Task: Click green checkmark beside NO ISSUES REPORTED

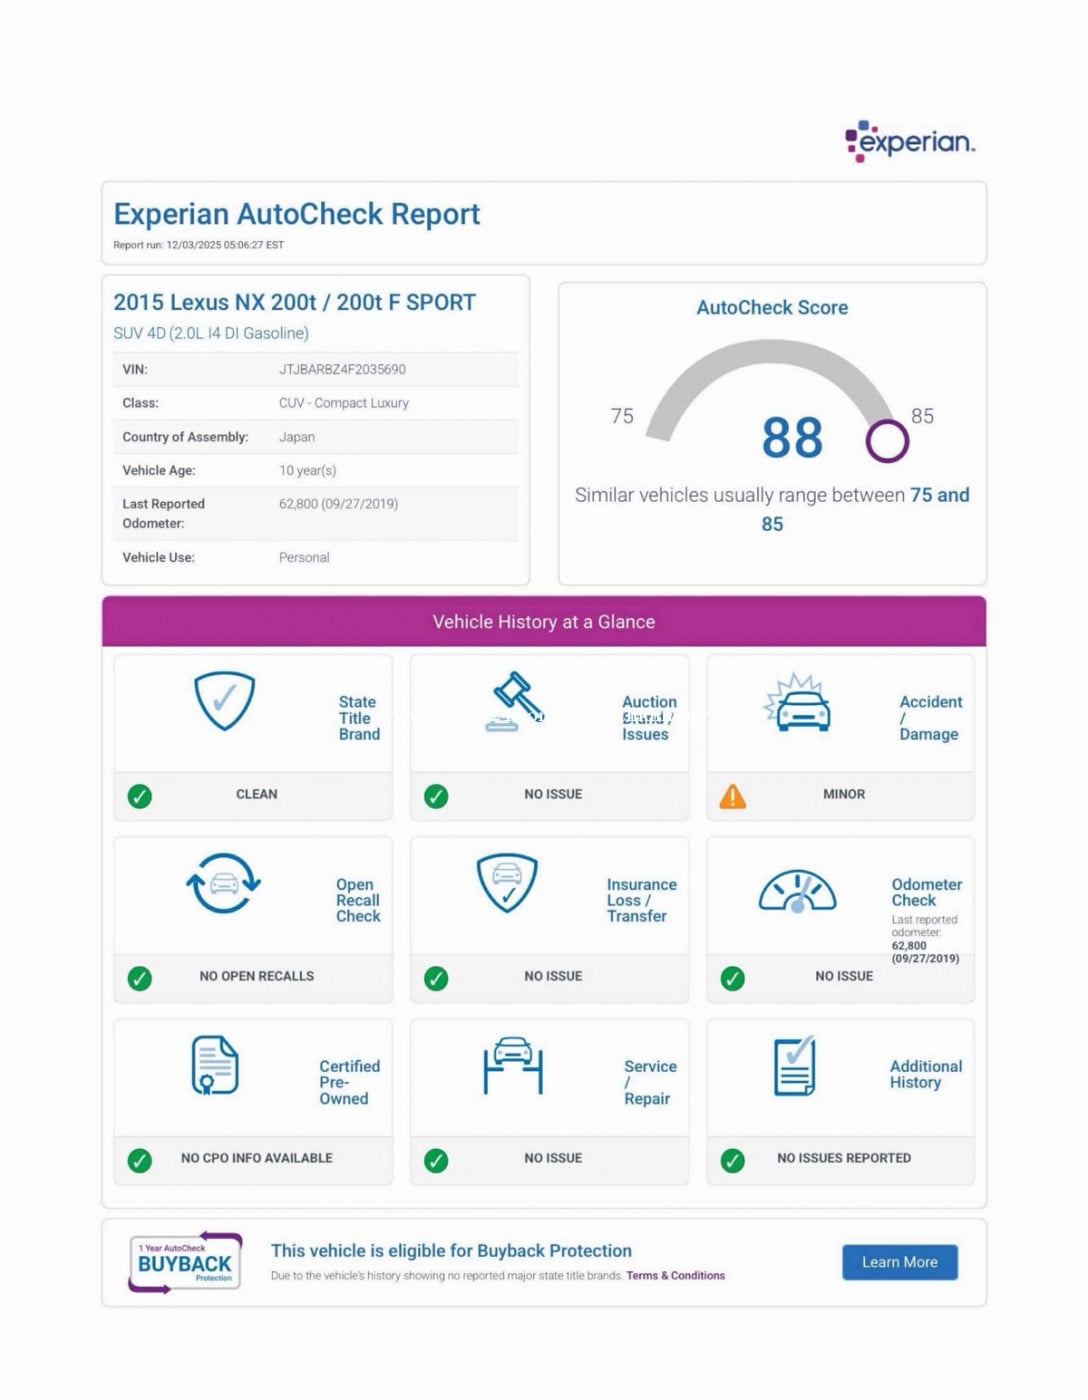Action: (x=733, y=1160)
